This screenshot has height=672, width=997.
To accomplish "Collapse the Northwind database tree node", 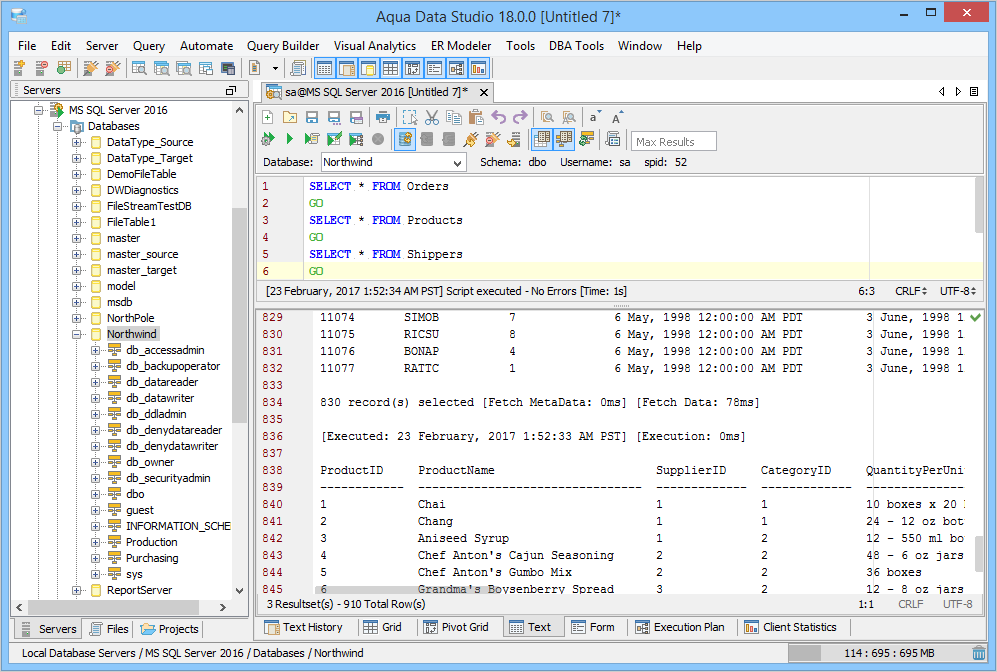I will pyautogui.click(x=77, y=334).
